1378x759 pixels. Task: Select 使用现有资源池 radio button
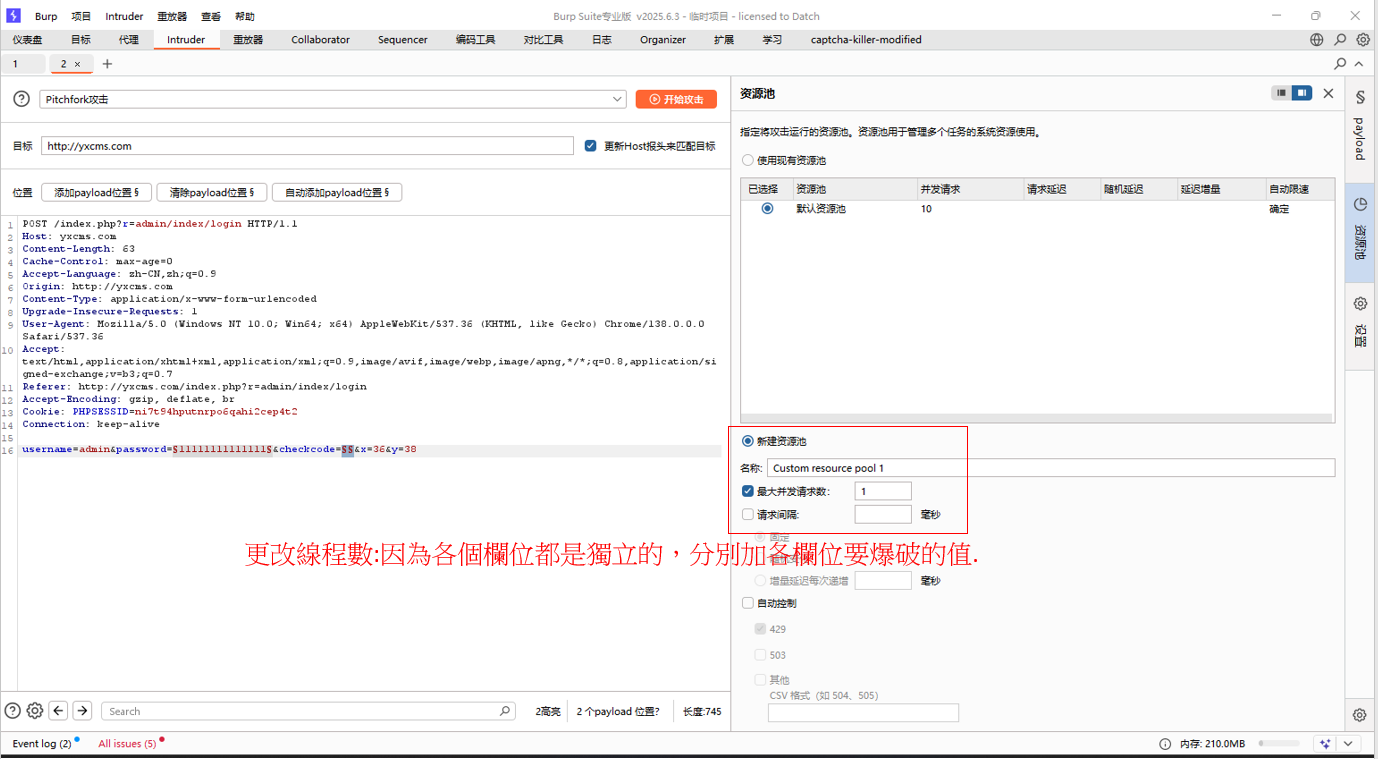(748, 160)
